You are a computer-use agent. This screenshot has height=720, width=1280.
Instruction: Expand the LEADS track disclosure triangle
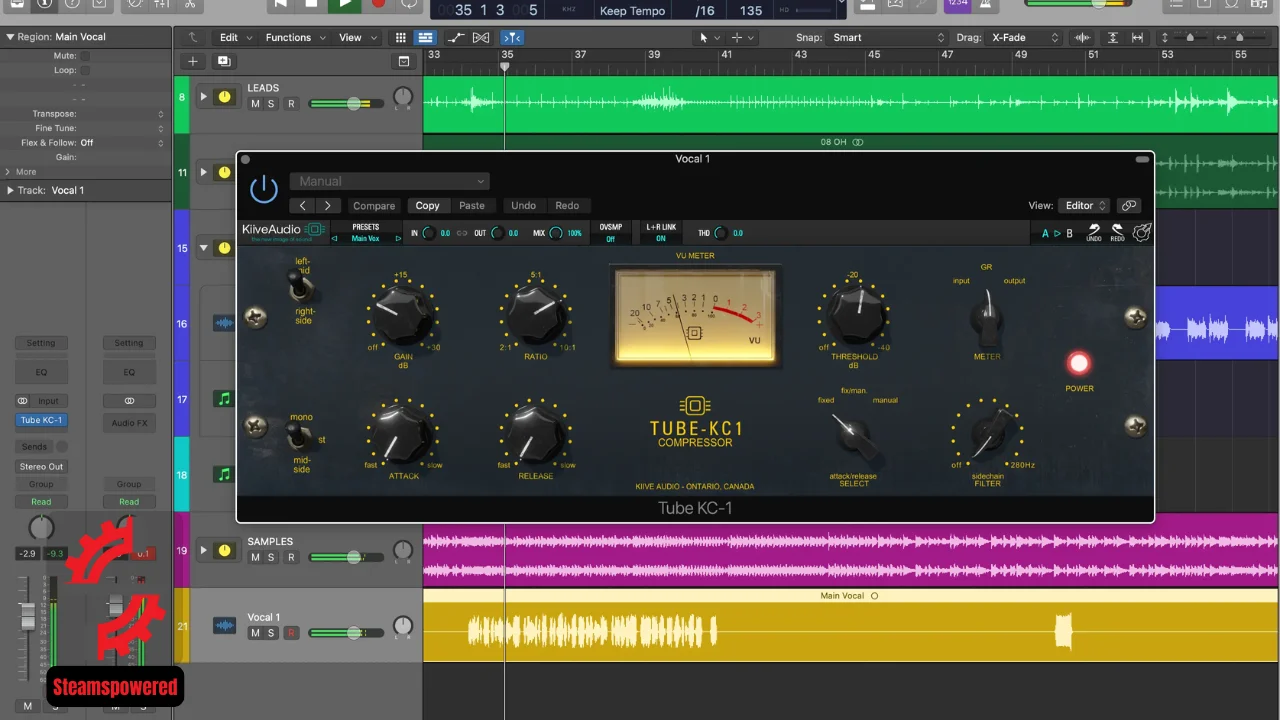tap(203, 97)
